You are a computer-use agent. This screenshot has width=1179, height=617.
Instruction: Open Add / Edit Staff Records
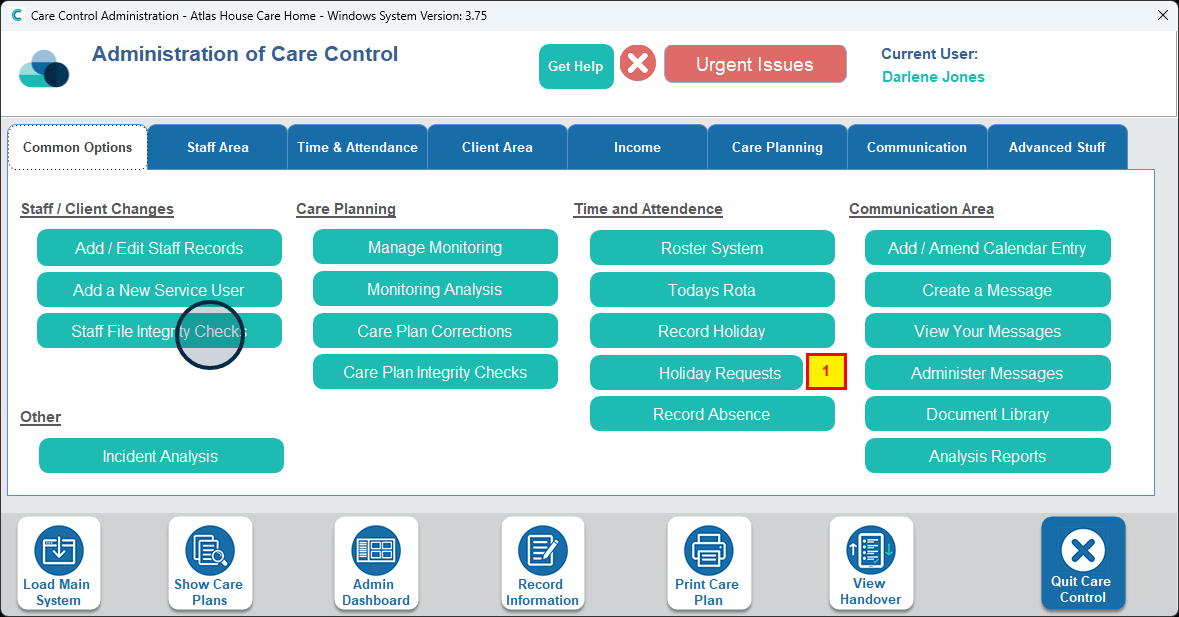point(159,248)
